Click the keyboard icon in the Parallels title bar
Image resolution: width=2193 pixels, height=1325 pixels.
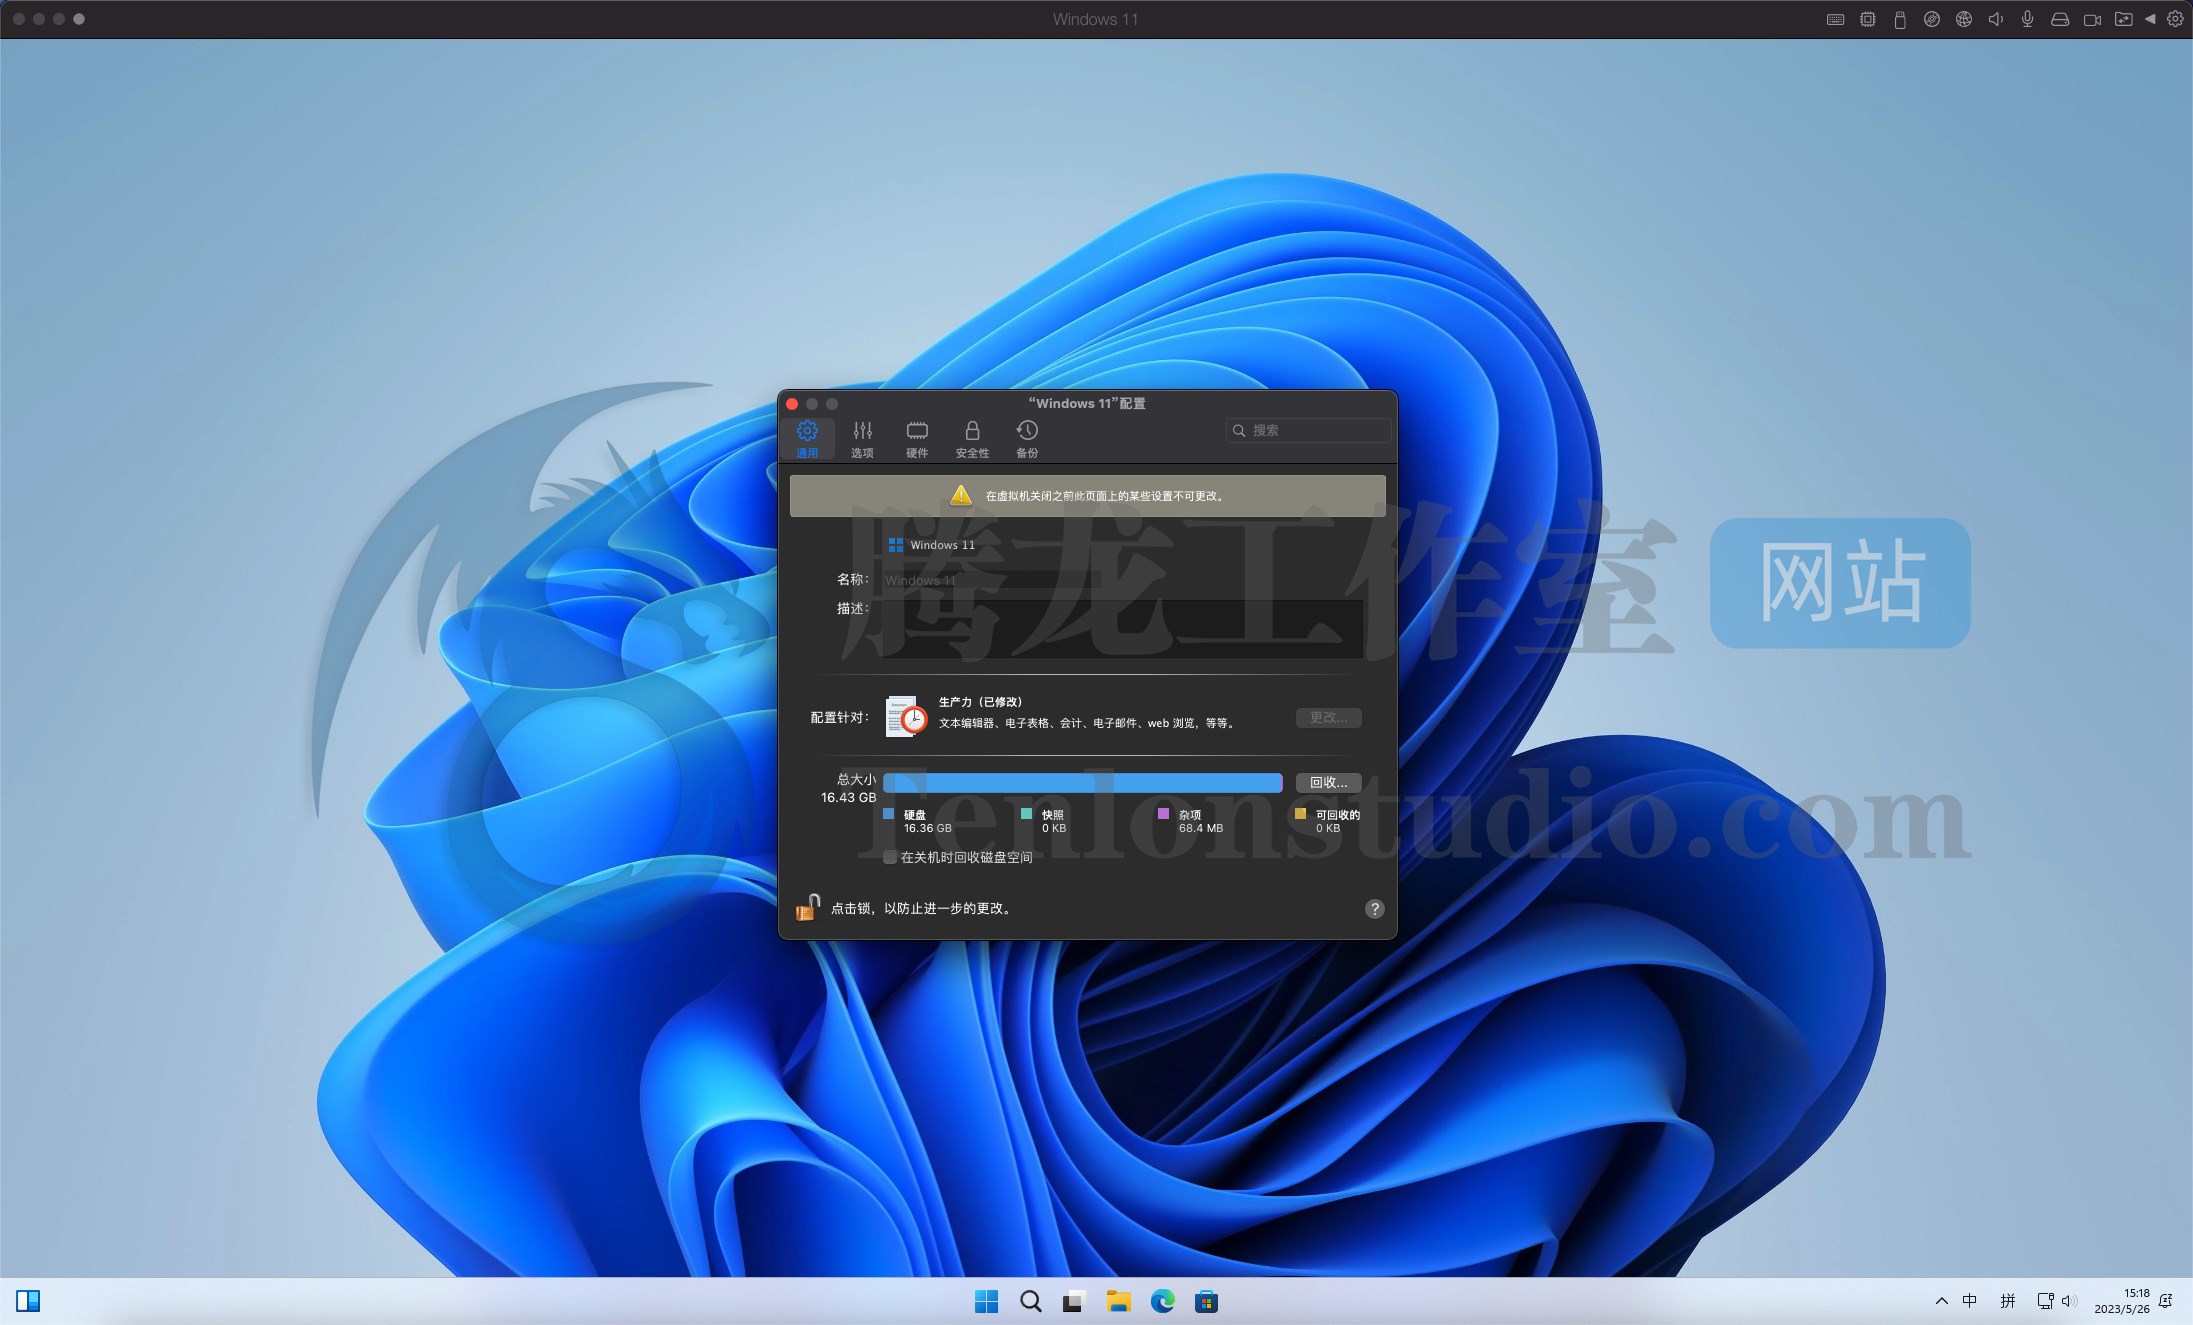(x=1835, y=19)
